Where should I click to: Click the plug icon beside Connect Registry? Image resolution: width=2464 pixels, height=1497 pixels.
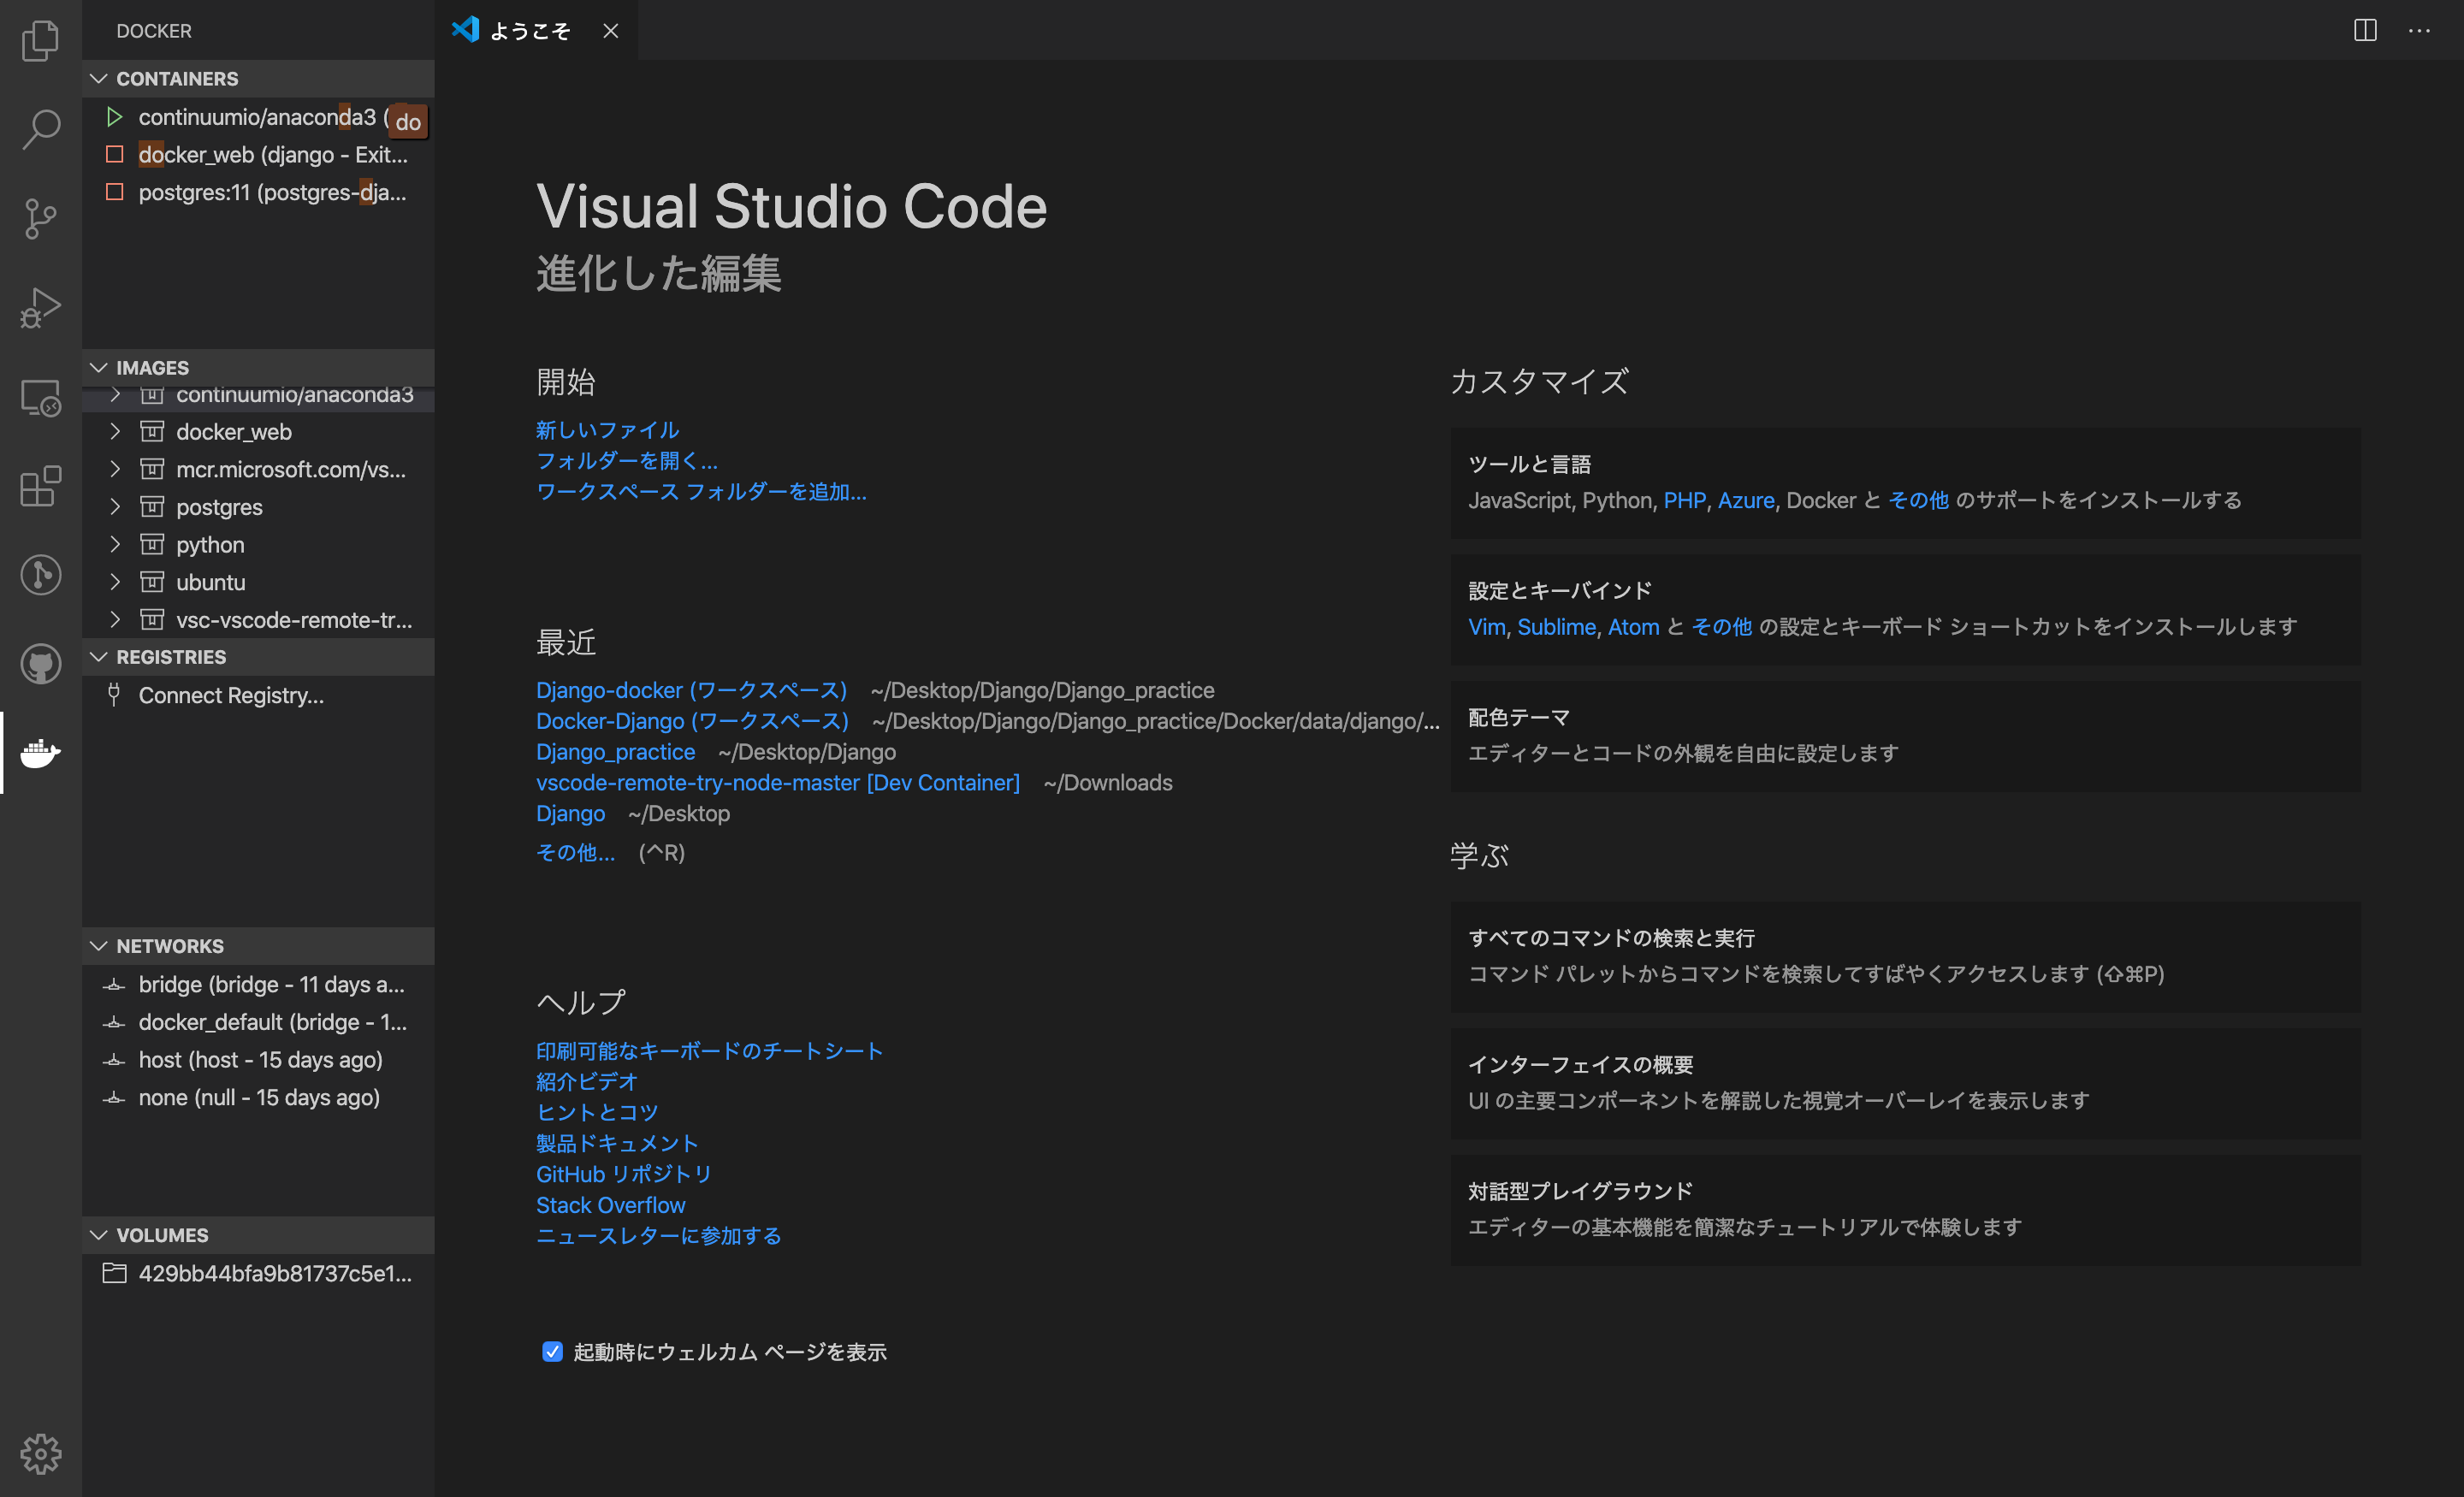point(114,695)
